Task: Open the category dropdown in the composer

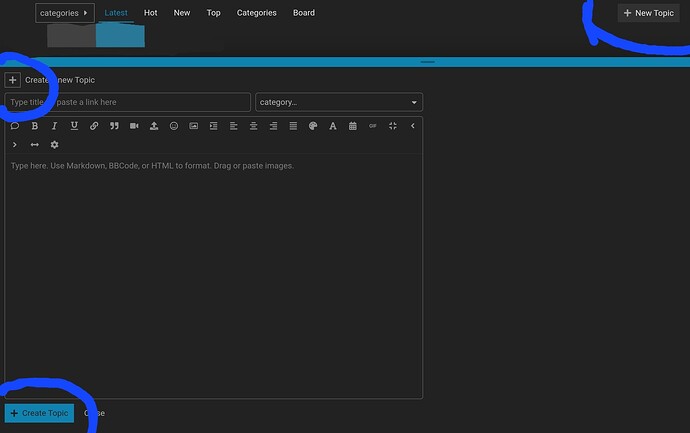Action: point(339,102)
